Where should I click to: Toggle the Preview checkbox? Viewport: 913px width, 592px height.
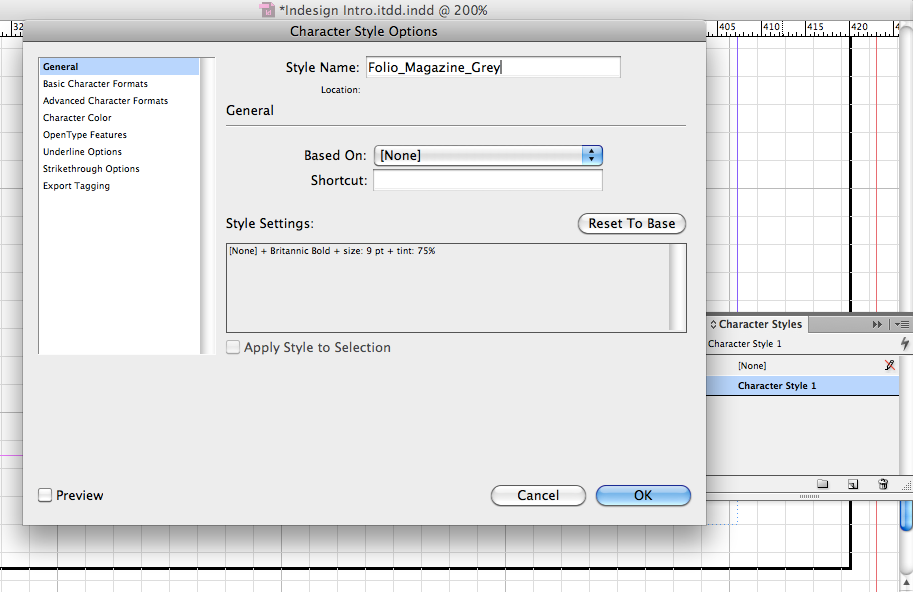pyautogui.click(x=45, y=495)
